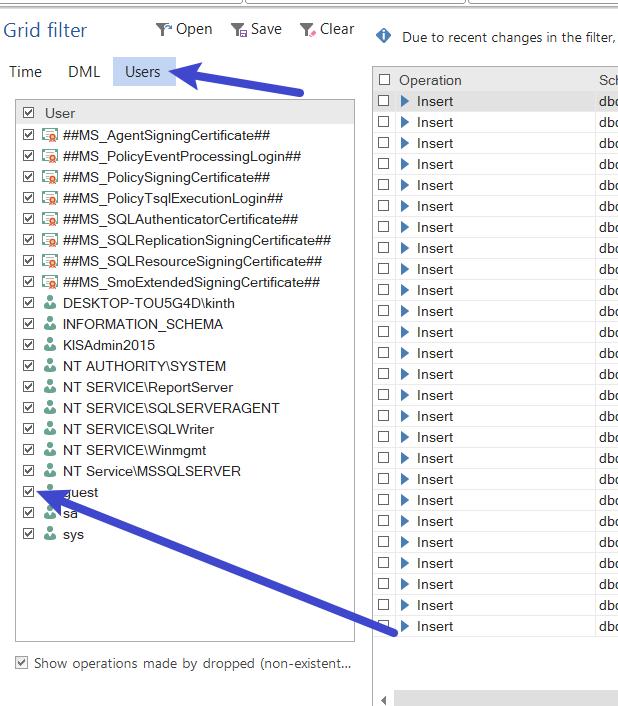Uncheck the sys user checkbox
This screenshot has height=706, width=618.
click(x=28, y=534)
